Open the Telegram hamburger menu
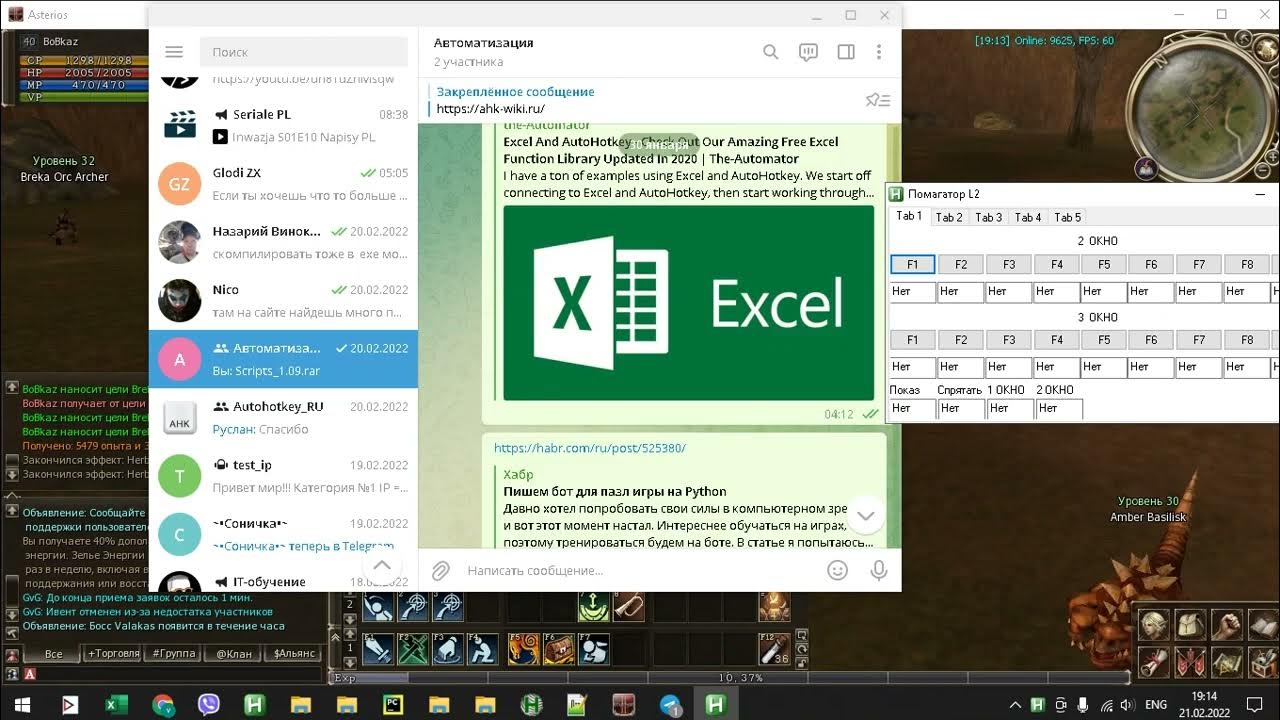 click(174, 52)
